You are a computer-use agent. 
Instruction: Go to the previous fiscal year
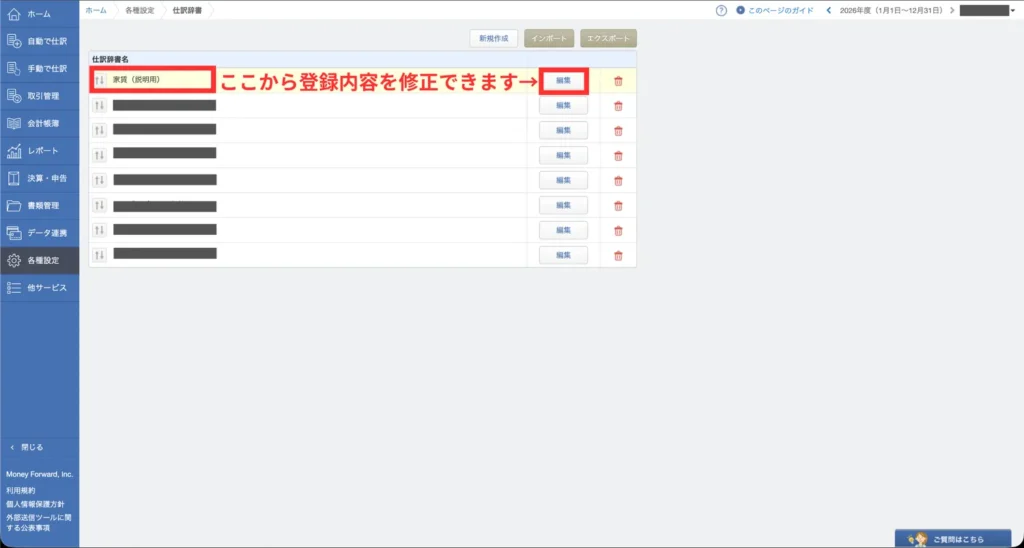(829, 10)
